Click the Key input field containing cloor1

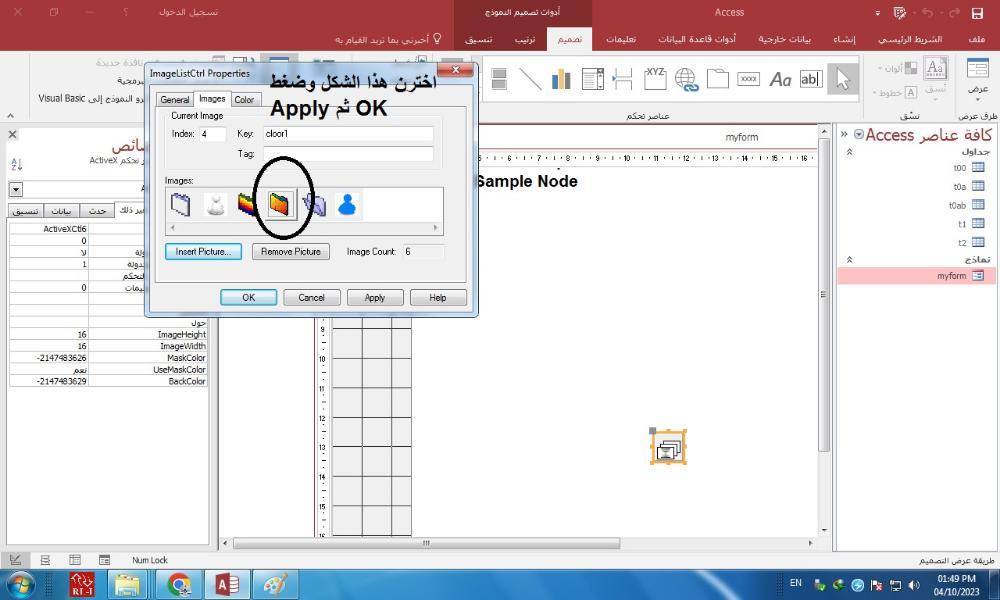tap(348, 134)
